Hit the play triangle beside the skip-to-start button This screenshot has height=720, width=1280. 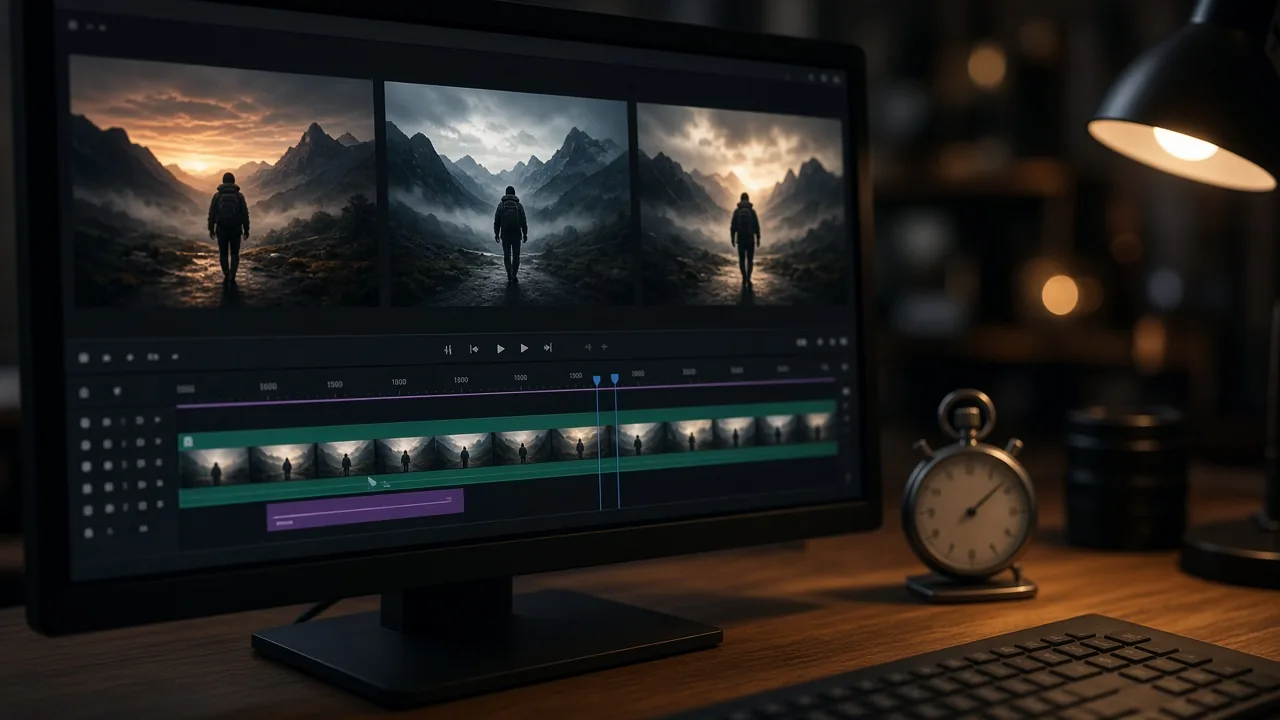(500, 349)
